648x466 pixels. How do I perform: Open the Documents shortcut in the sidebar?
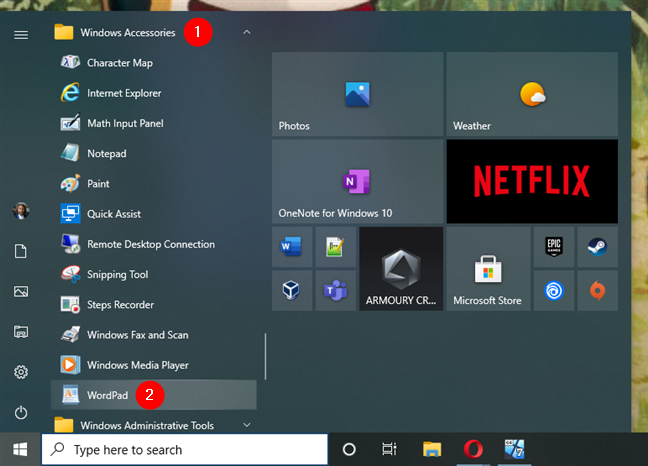click(x=21, y=251)
